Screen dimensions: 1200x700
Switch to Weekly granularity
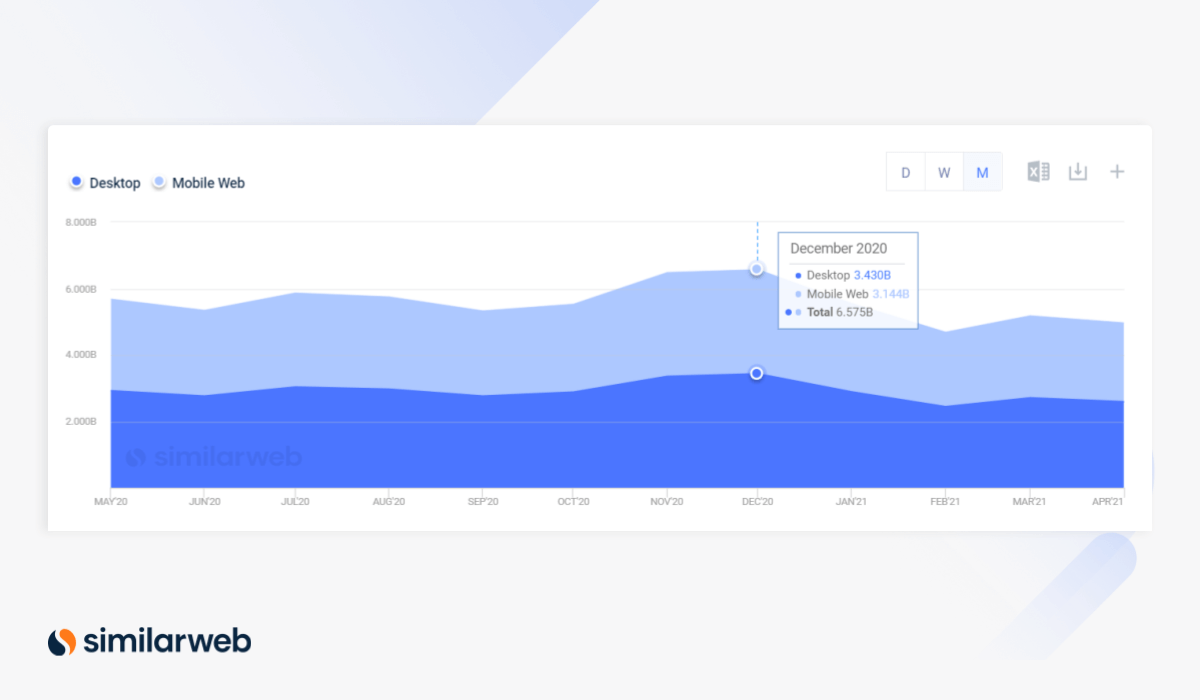coord(944,171)
